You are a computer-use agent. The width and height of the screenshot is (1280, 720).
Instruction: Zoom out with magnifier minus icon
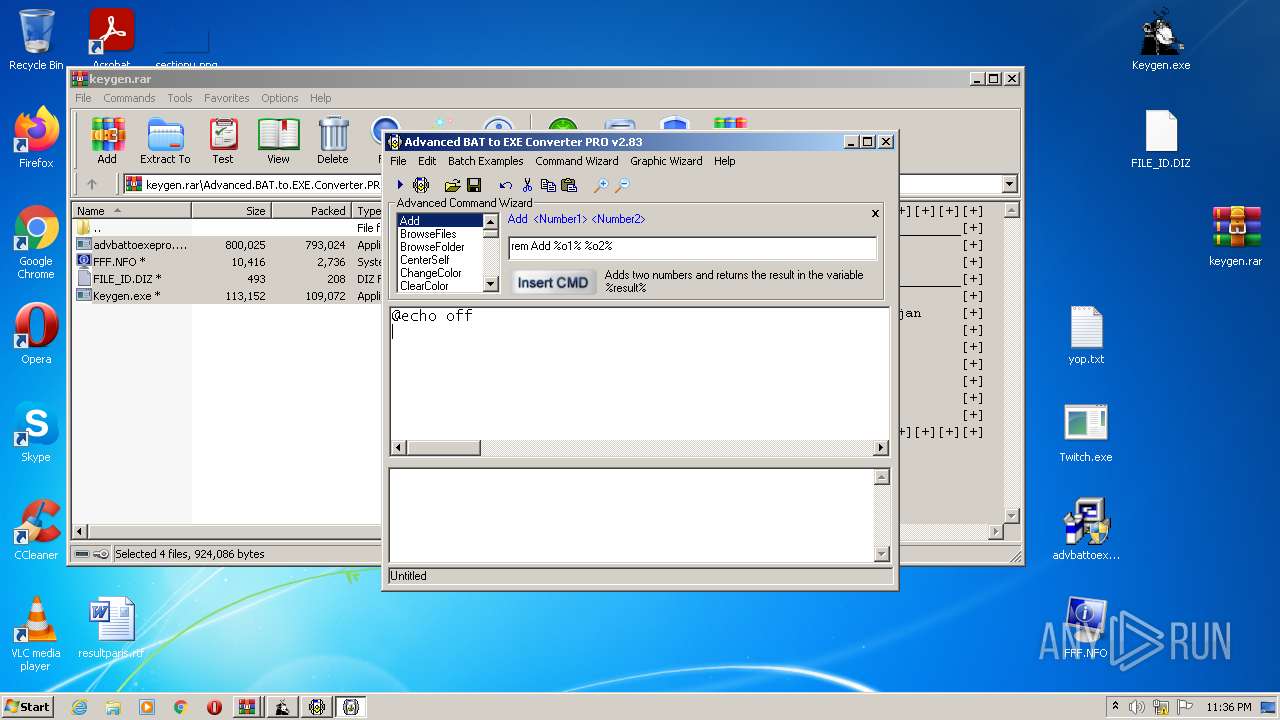pyautogui.click(x=622, y=185)
